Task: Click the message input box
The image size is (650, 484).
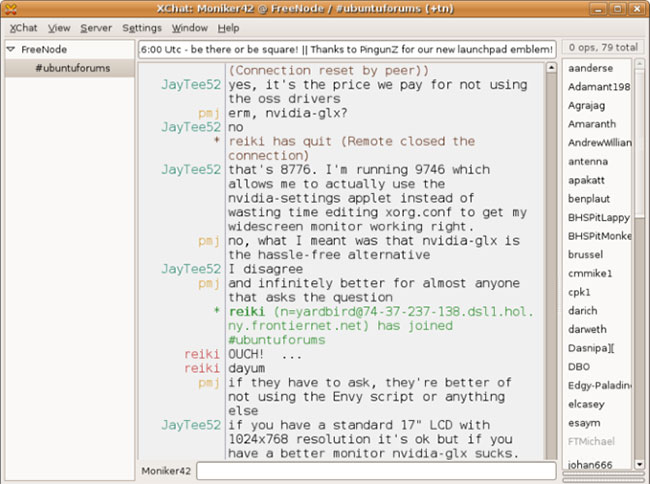Action: coord(375,470)
